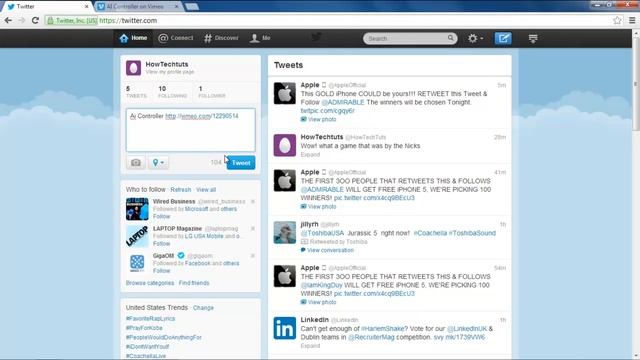Open twitpic.com/cgqy6r link
Image resolution: width=640 pixels, height=360 pixels.
click(327, 111)
